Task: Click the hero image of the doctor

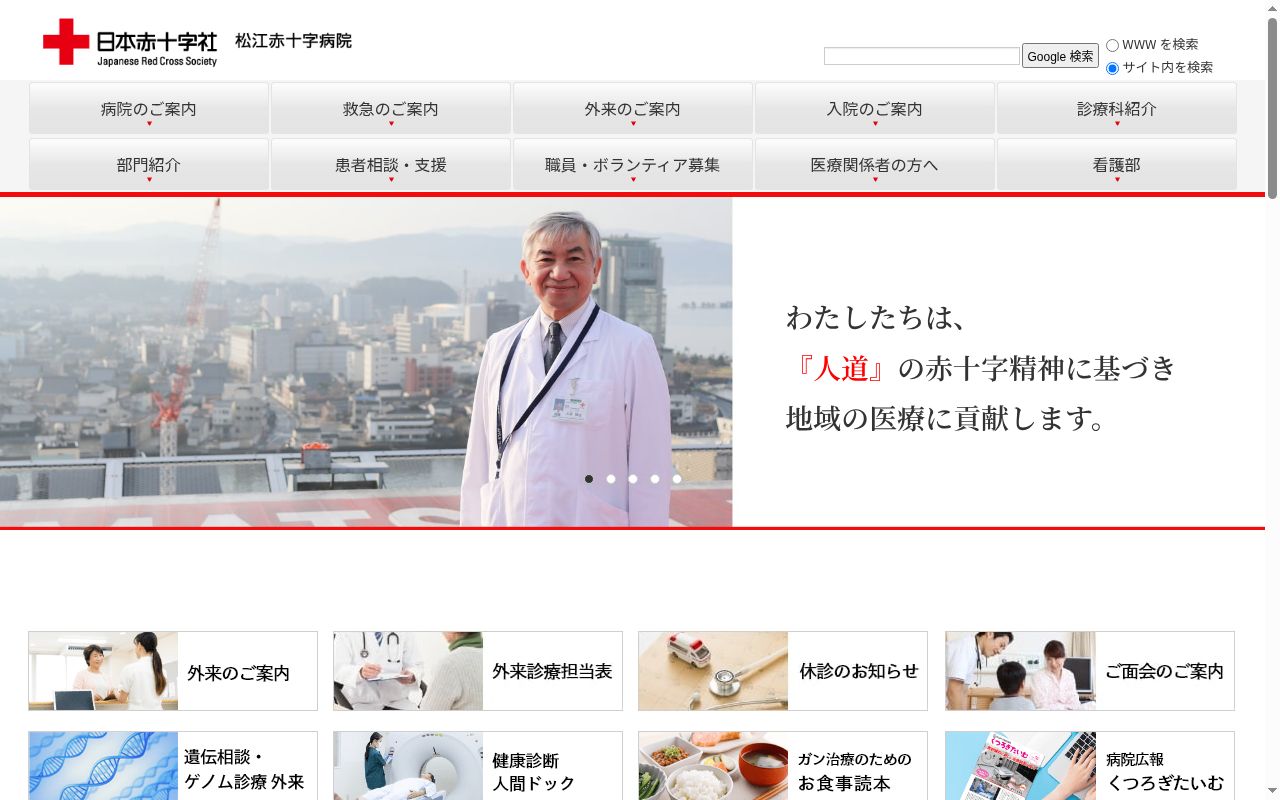Action: coord(366,362)
